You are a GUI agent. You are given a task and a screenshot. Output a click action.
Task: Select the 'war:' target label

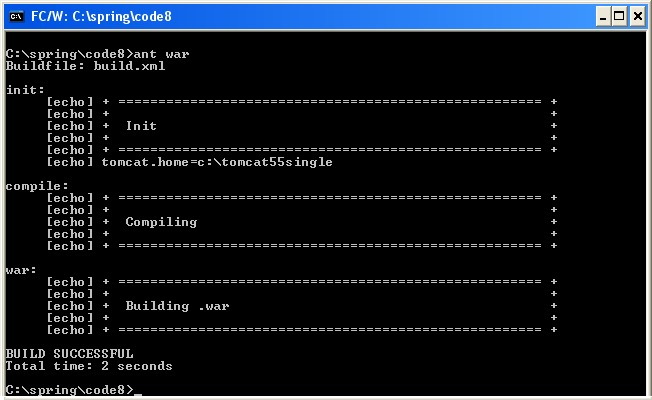[x=21, y=270]
